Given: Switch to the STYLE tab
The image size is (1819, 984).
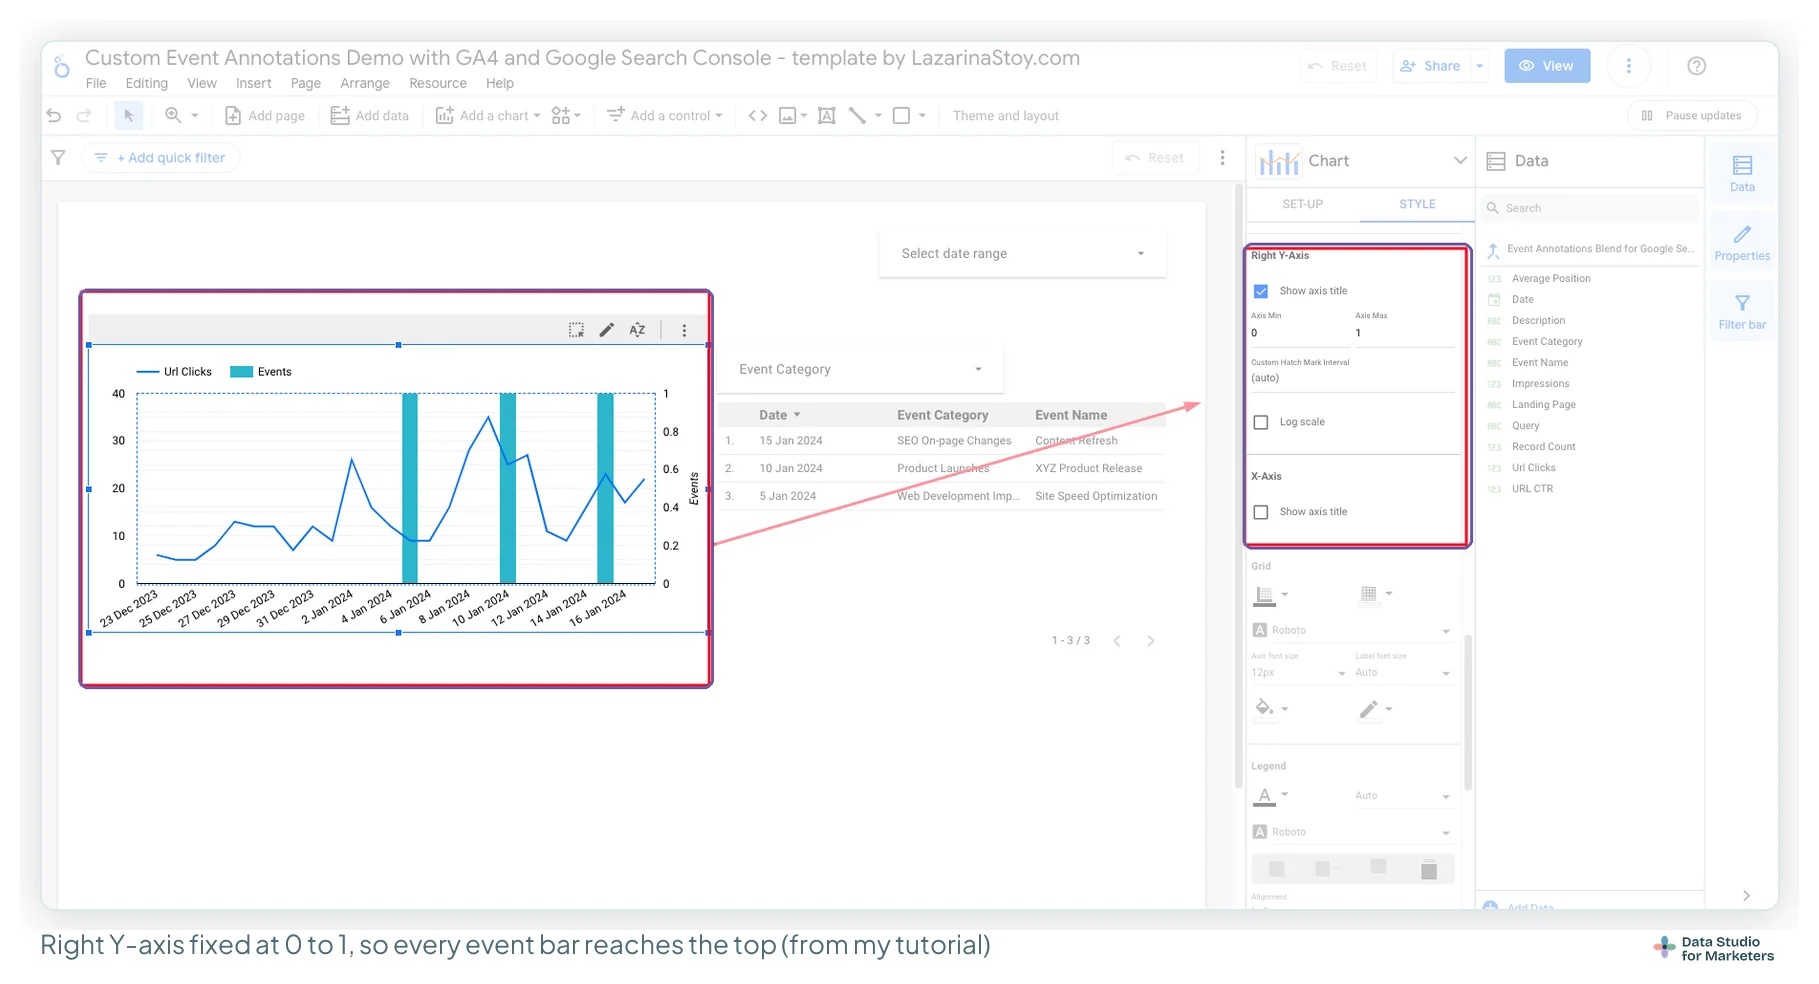Looking at the screenshot, I should click(1417, 204).
